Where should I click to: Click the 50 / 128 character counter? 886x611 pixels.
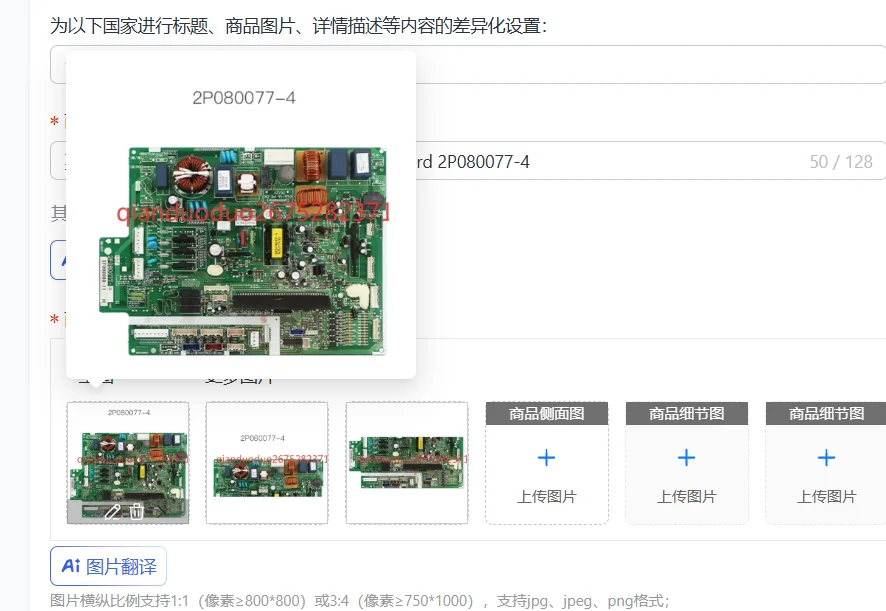(x=841, y=162)
